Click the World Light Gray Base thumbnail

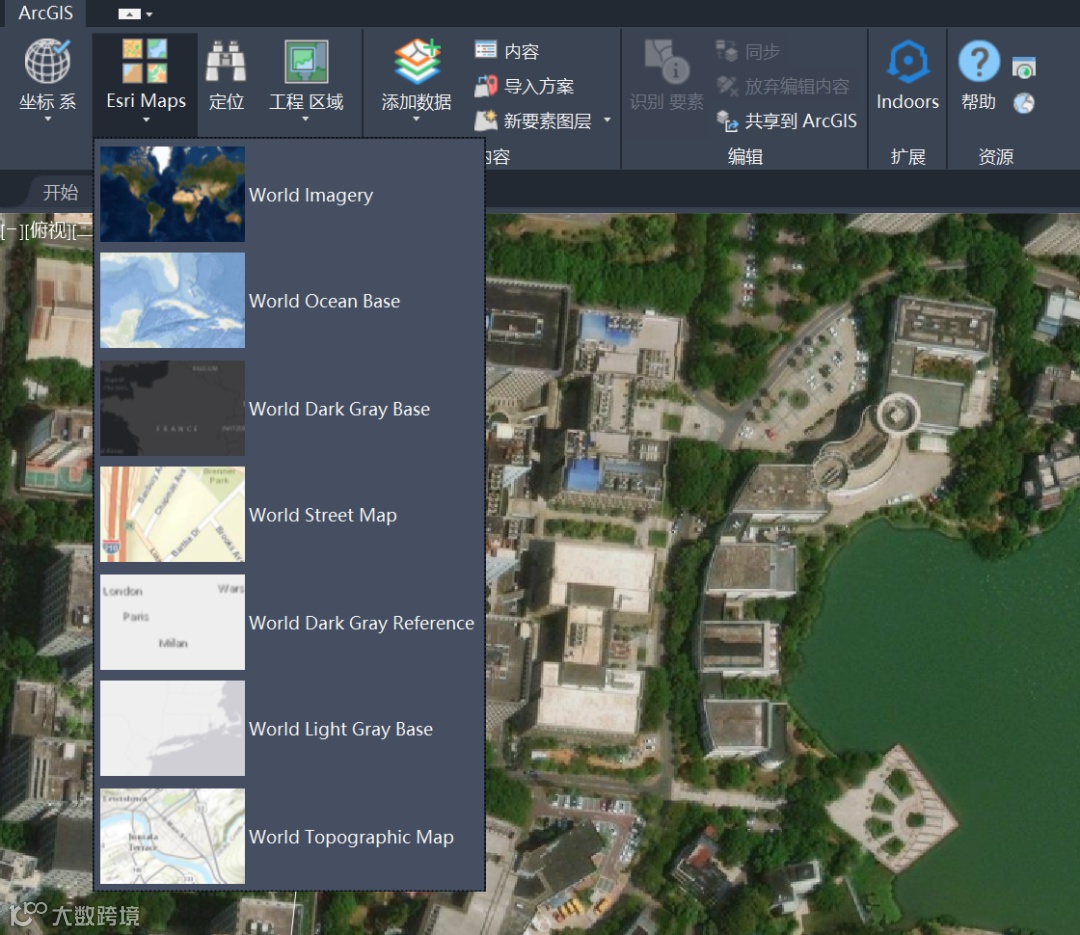(x=172, y=728)
